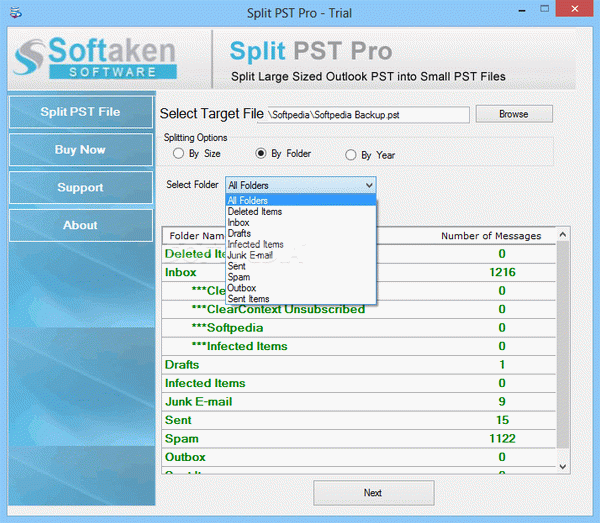600x523 pixels.
Task: Choose Sent Items in dropdown list
Action: (301, 298)
